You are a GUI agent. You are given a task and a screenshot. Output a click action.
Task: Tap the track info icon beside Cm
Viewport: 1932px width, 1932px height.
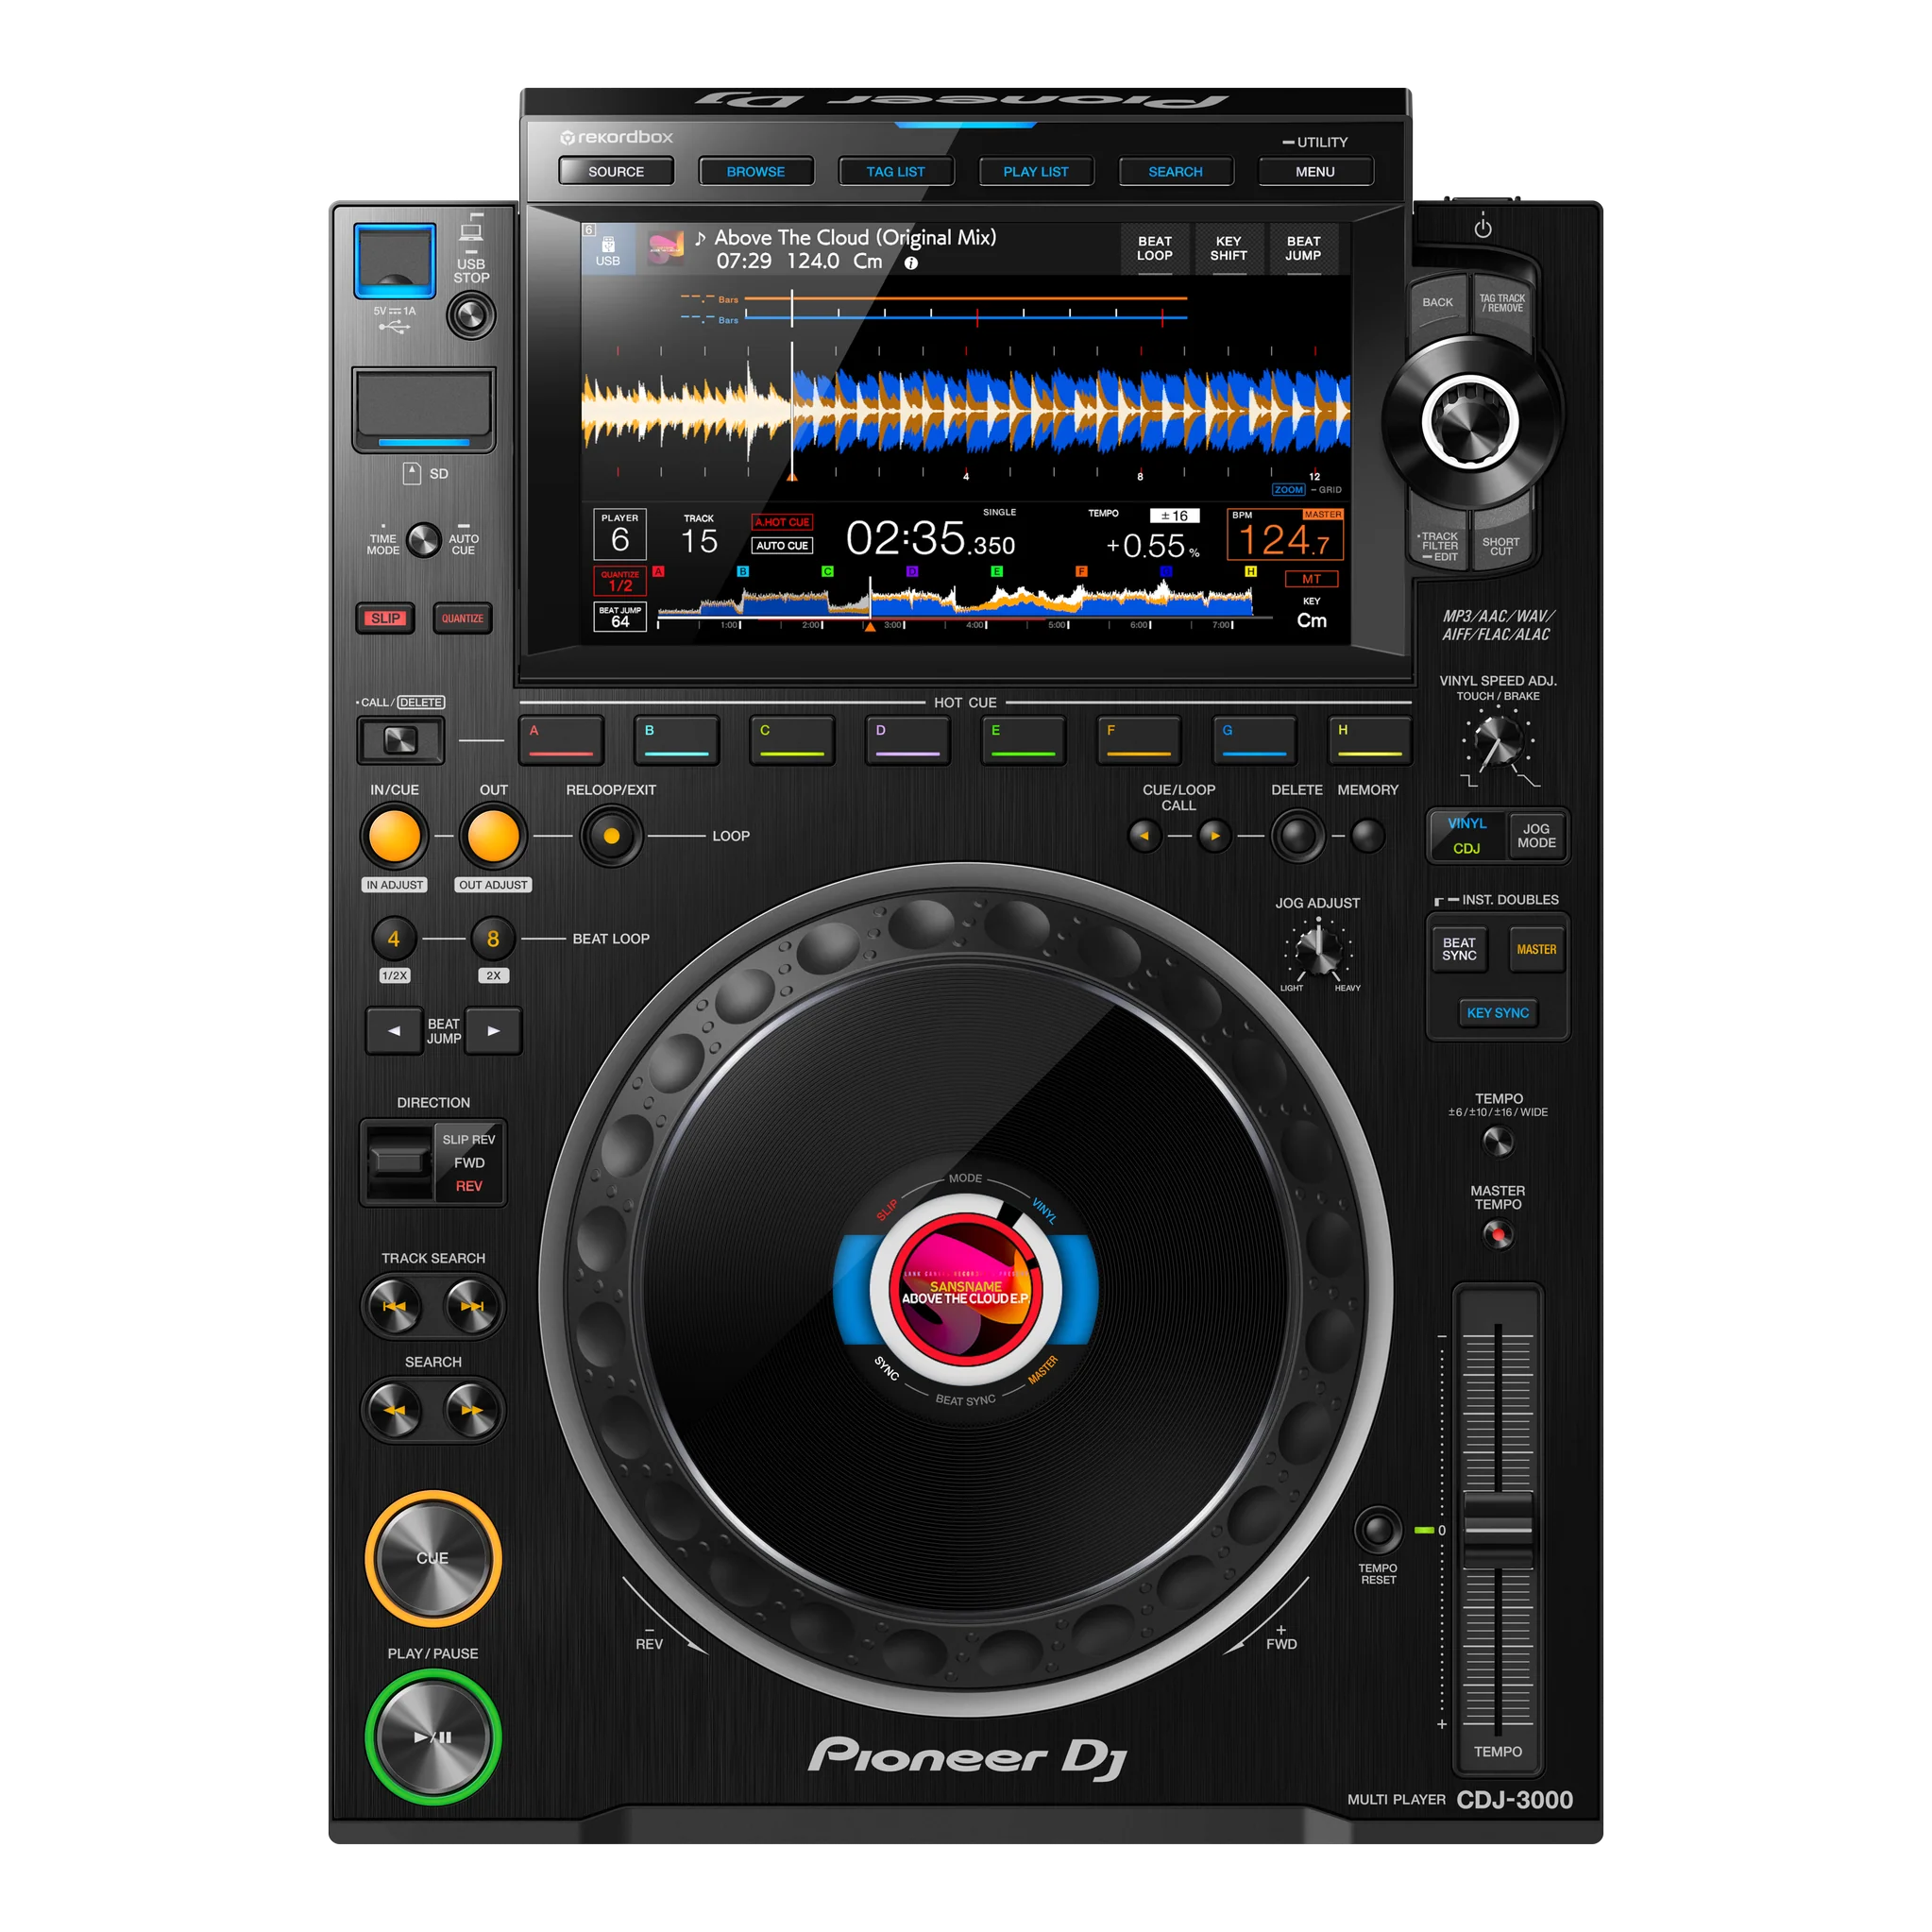click(911, 263)
